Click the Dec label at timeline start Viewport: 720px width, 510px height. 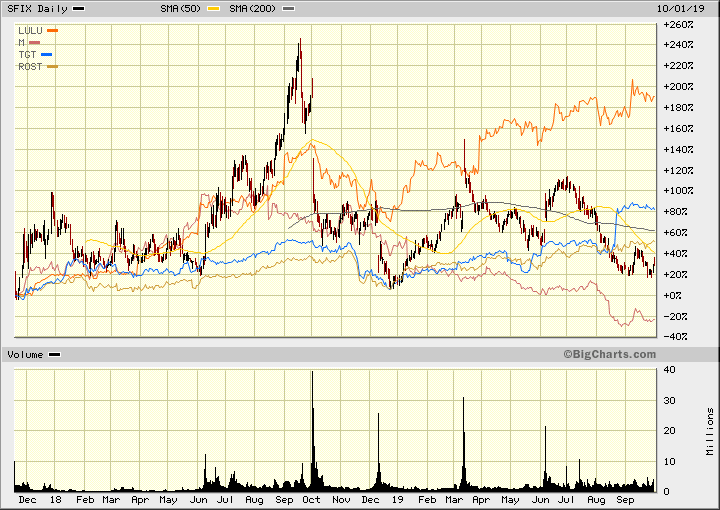coord(28,500)
